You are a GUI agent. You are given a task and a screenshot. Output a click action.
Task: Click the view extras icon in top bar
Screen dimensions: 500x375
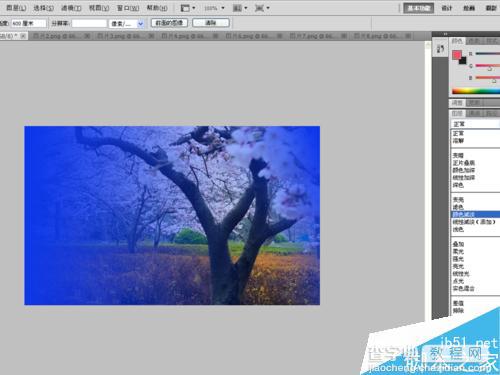(x=188, y=8)
